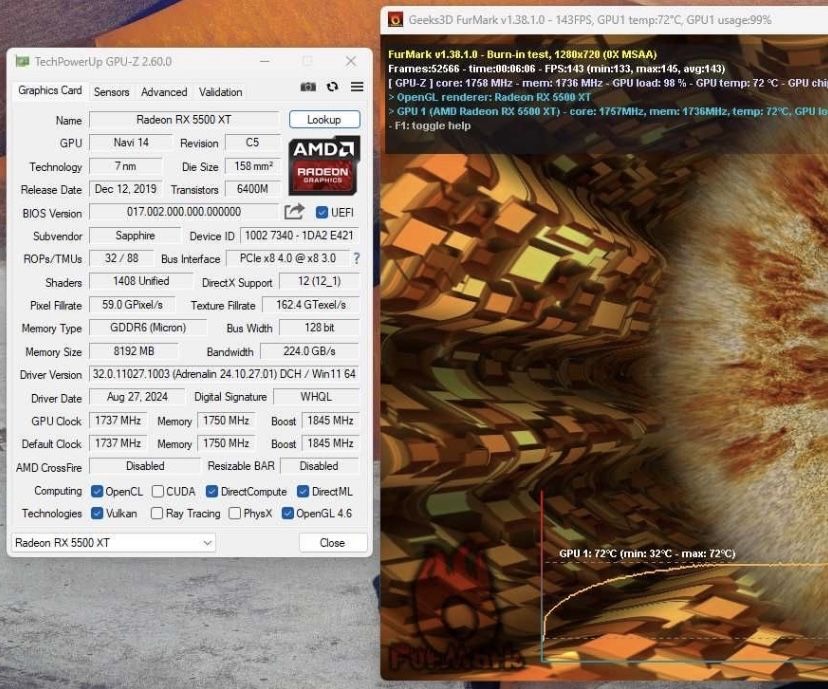Screen dimensions: 828x689
Task: Click the GPU-Z screenshot camera icon
Action: pyautogui.click(x=308, y=87)
